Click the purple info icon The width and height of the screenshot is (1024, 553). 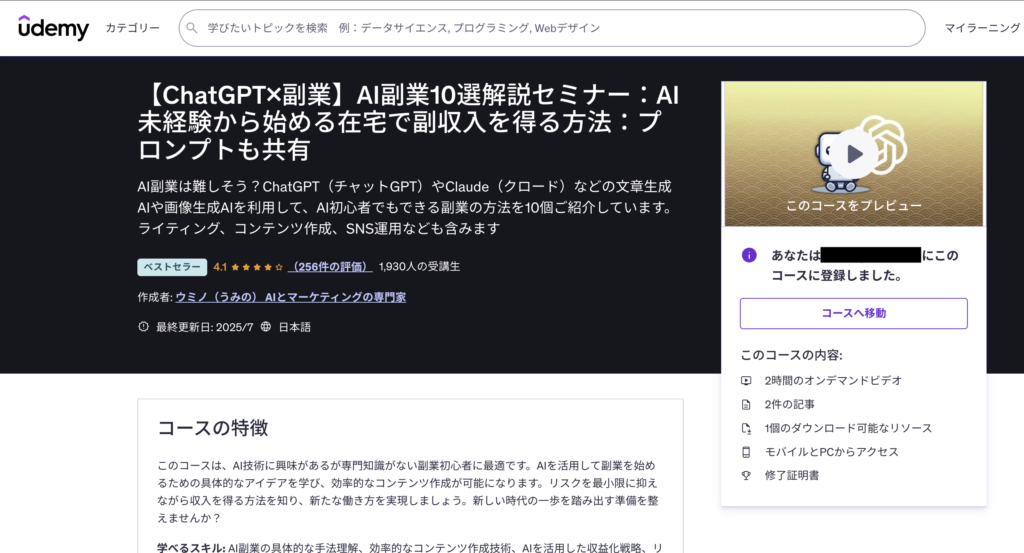click(749, 255)
